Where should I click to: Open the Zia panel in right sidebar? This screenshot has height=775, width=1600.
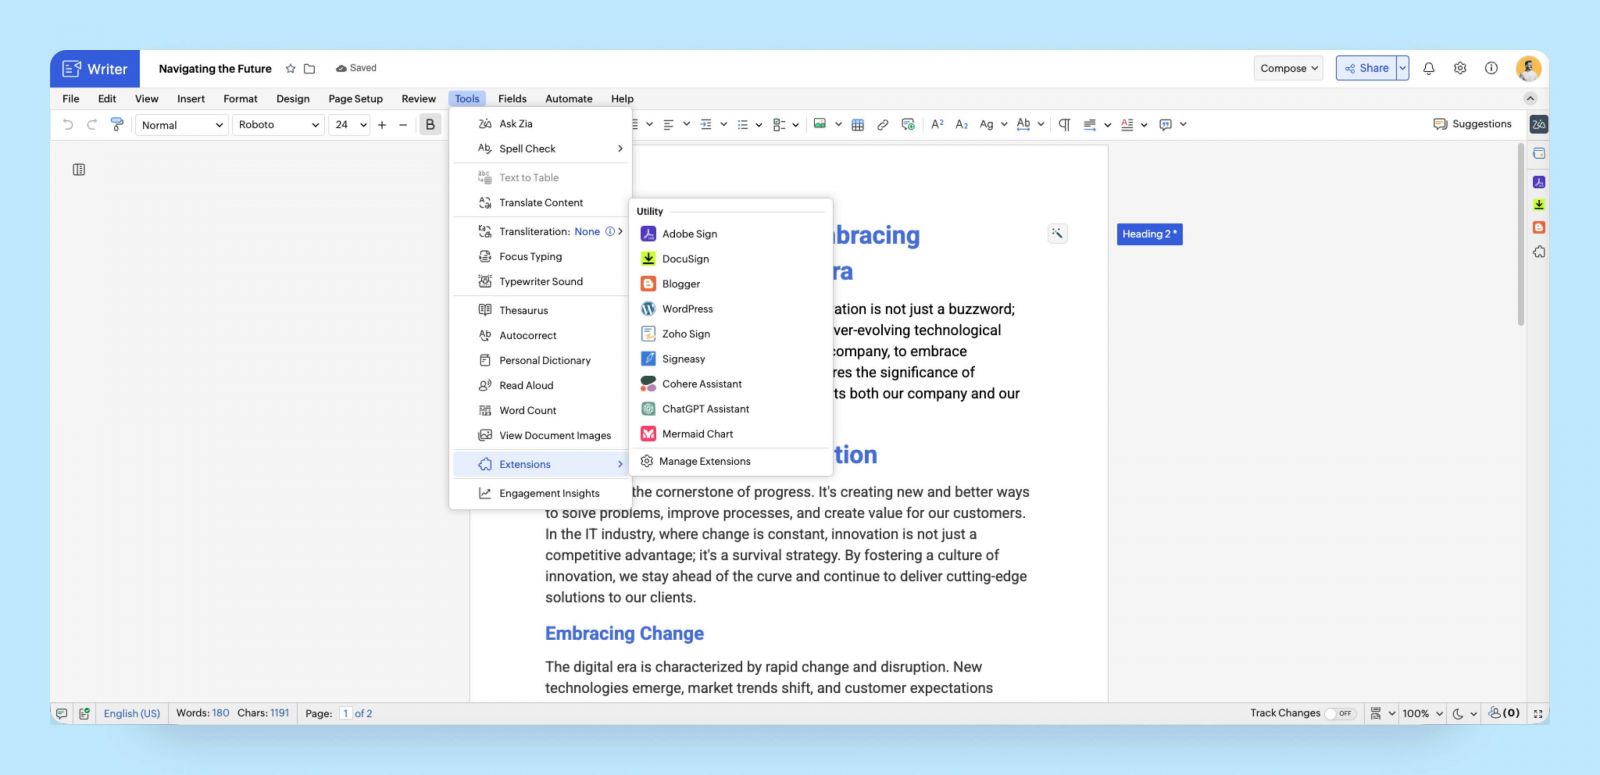point(1539,124)
